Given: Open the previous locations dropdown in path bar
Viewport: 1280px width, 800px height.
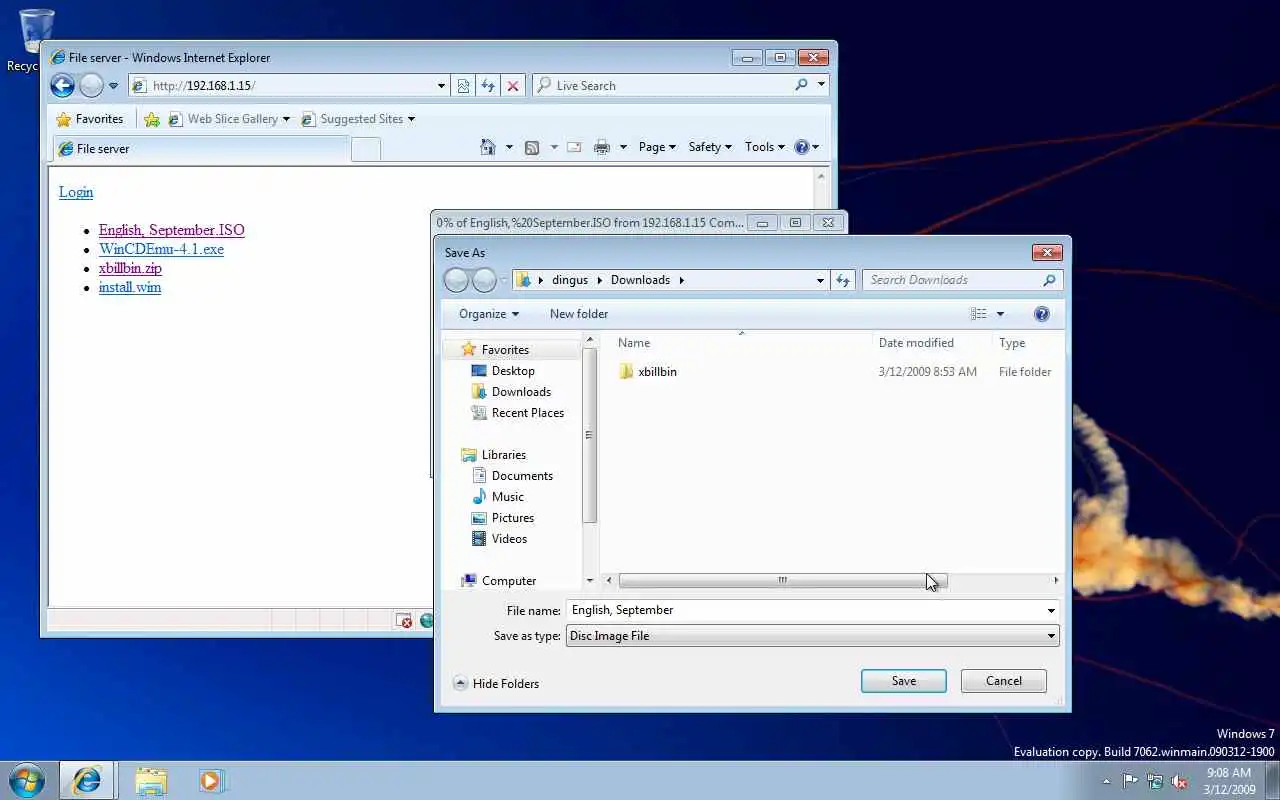Looking at the screenshot, I should tap(820, 280).
